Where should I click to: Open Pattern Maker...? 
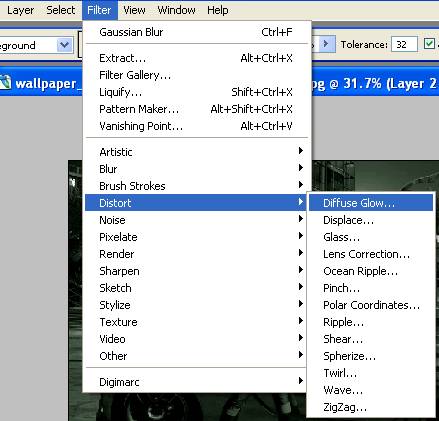[196, 109]
